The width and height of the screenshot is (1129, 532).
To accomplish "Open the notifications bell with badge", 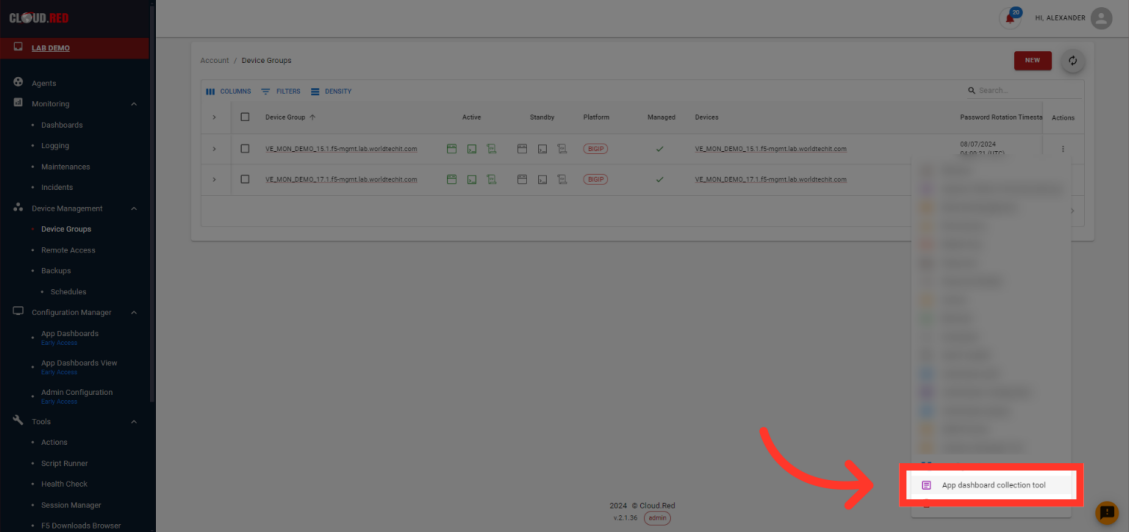I will tap(1010, 18).
